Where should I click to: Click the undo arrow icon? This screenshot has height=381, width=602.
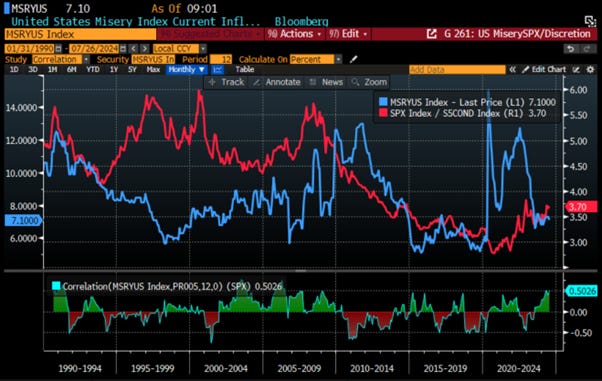(571, 49)
